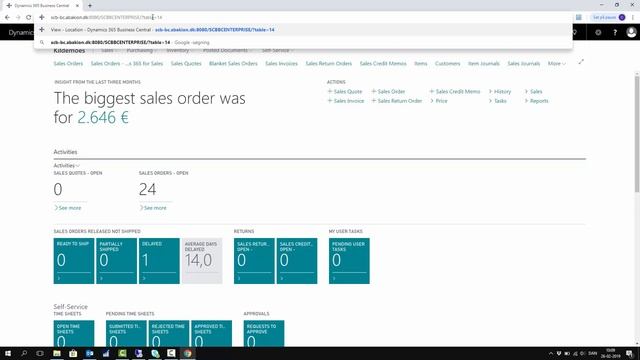Open the Partially Shipped tile
Viewport: 640px width, 360px height.
[116, 261]
